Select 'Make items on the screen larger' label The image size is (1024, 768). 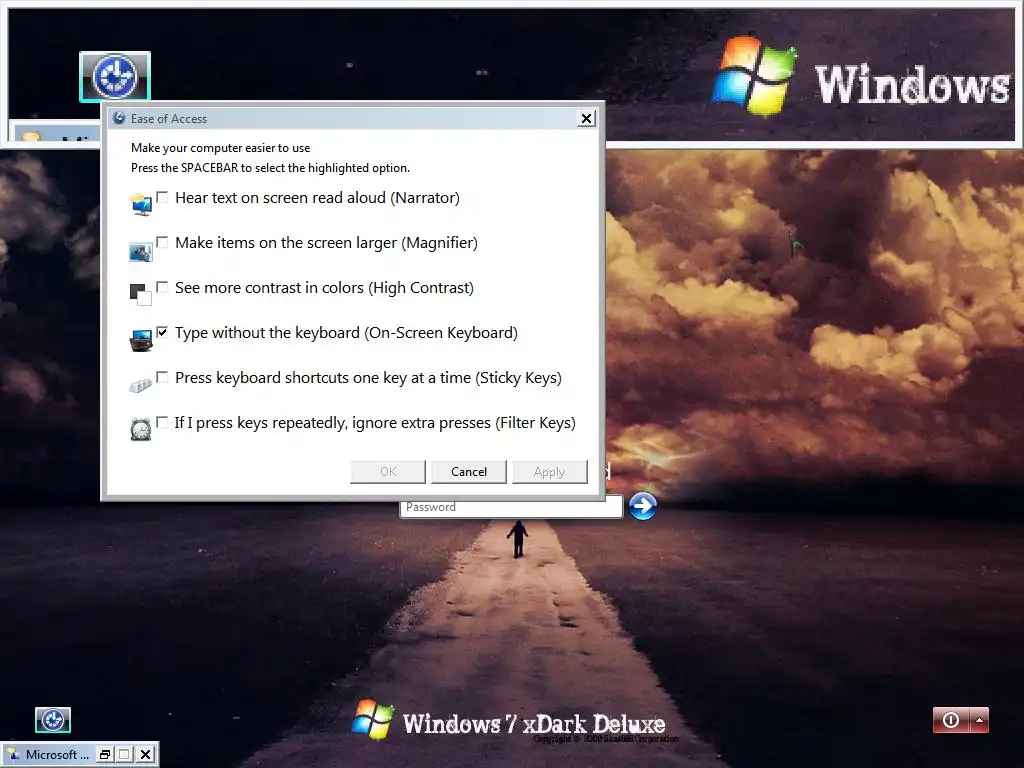286,243
